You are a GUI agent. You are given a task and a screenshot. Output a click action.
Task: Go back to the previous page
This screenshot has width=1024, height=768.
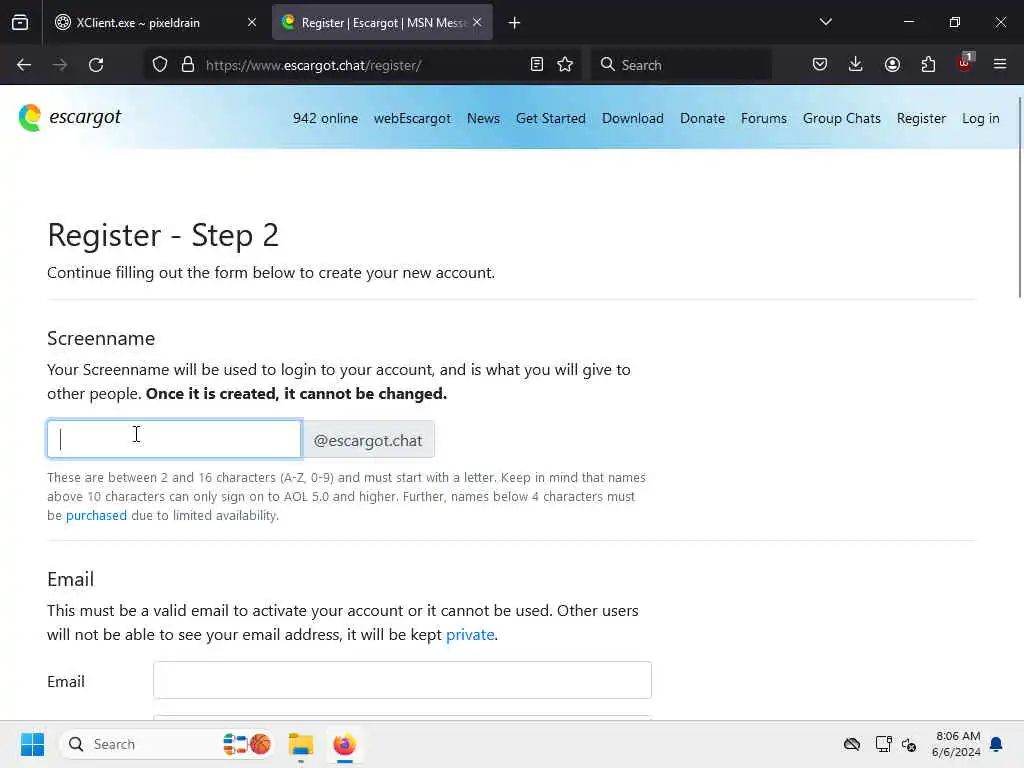tap(24, 65)
